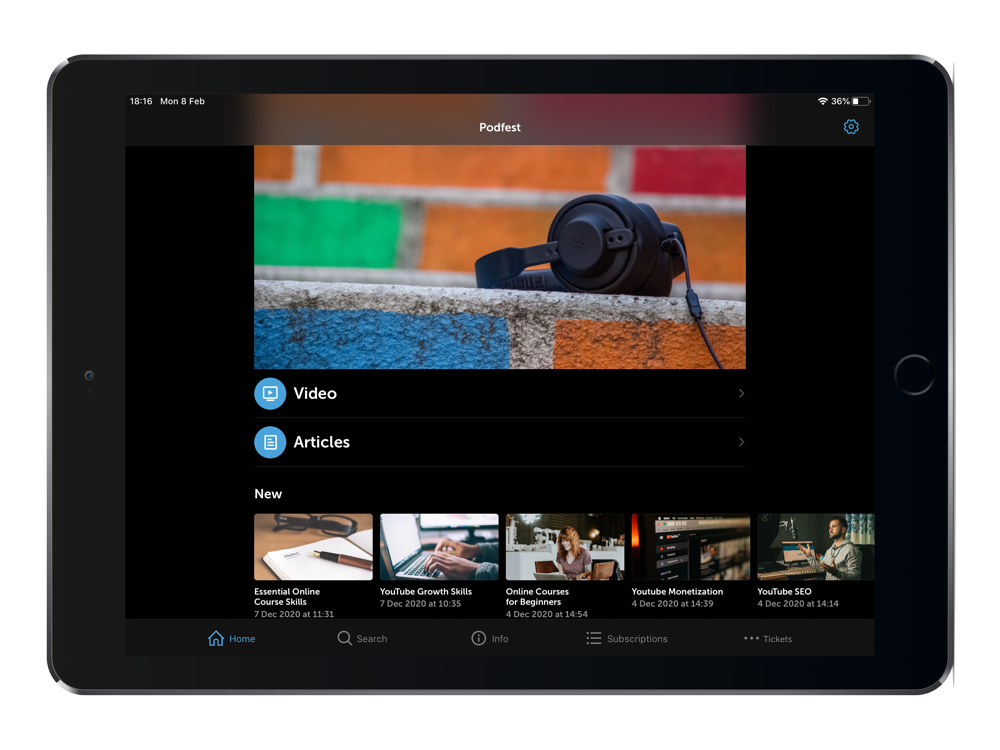Tap the iPad physical home button
This screenshot has width=1000, height=750.
(914, 375)
